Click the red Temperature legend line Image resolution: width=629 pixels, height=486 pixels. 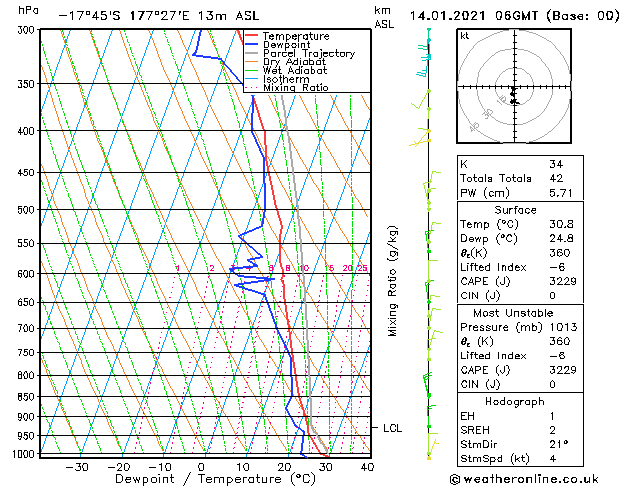click(251, 36)
